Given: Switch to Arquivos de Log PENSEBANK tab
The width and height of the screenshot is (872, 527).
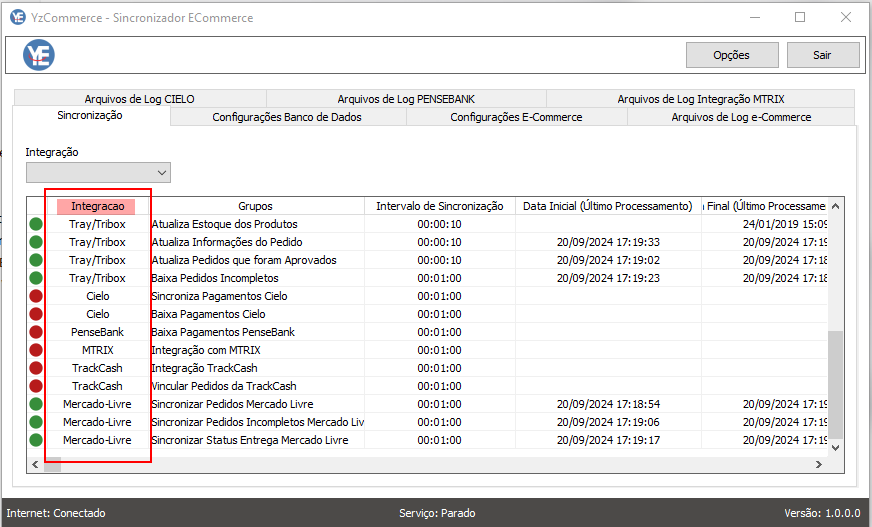Looking at the screenshot, I should tap(406, 99).
